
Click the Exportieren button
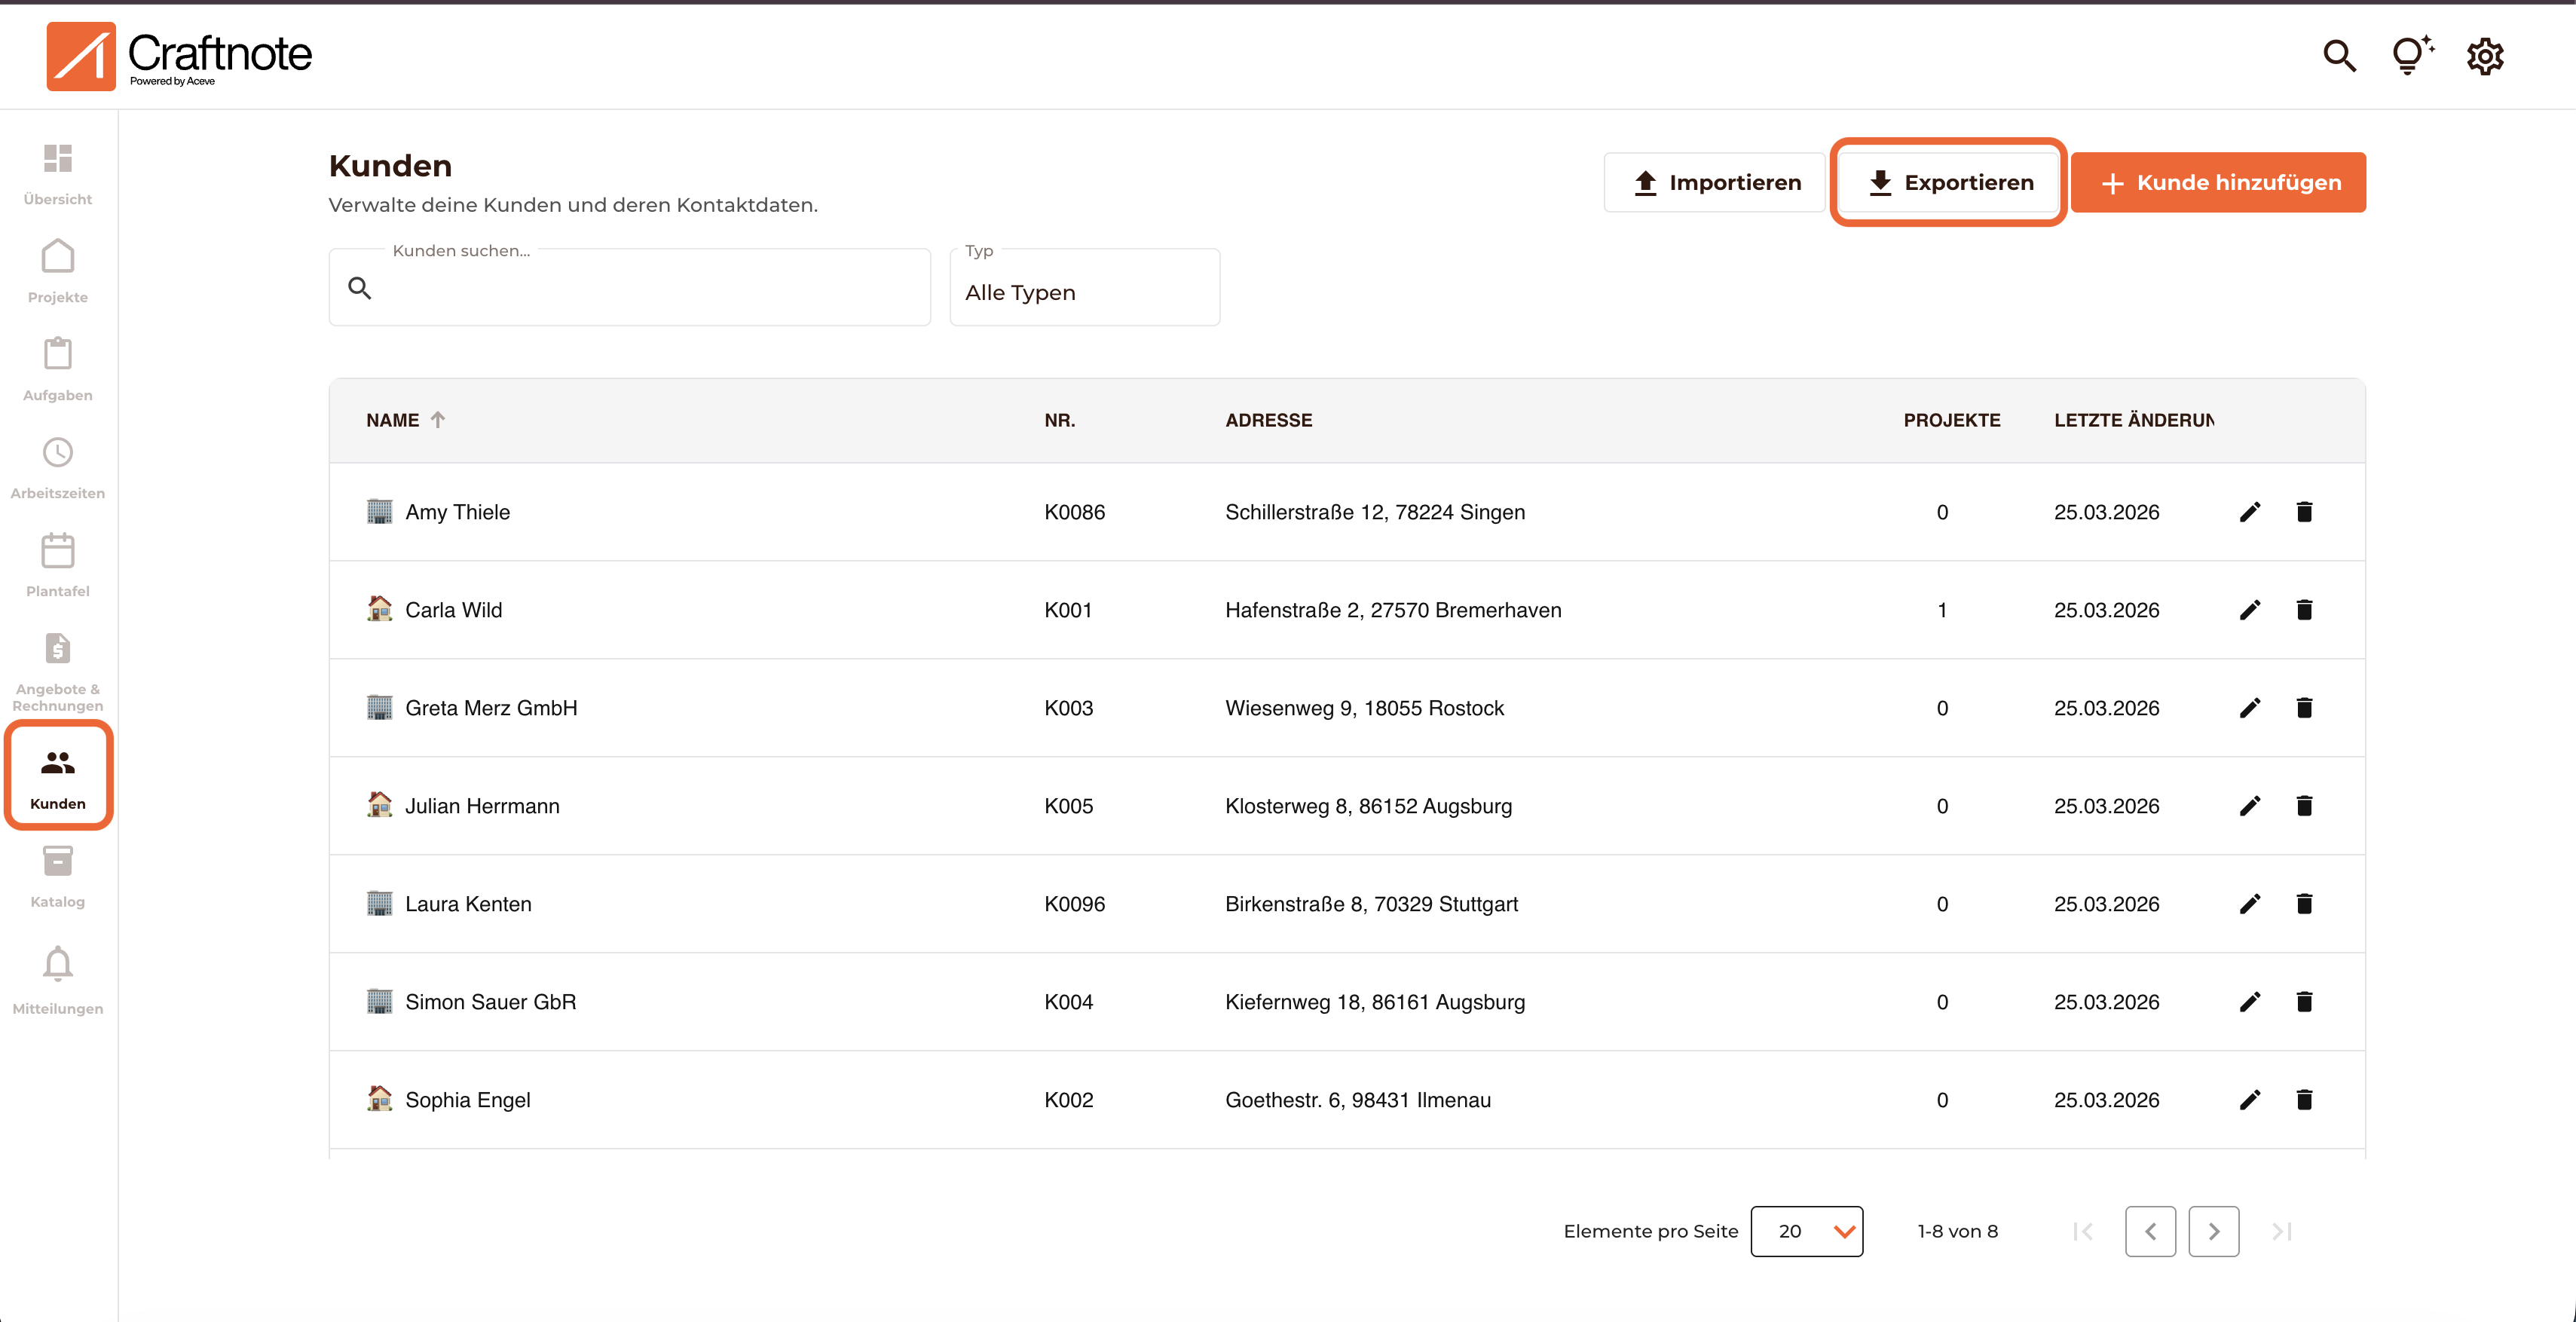tap(1948, 182)
